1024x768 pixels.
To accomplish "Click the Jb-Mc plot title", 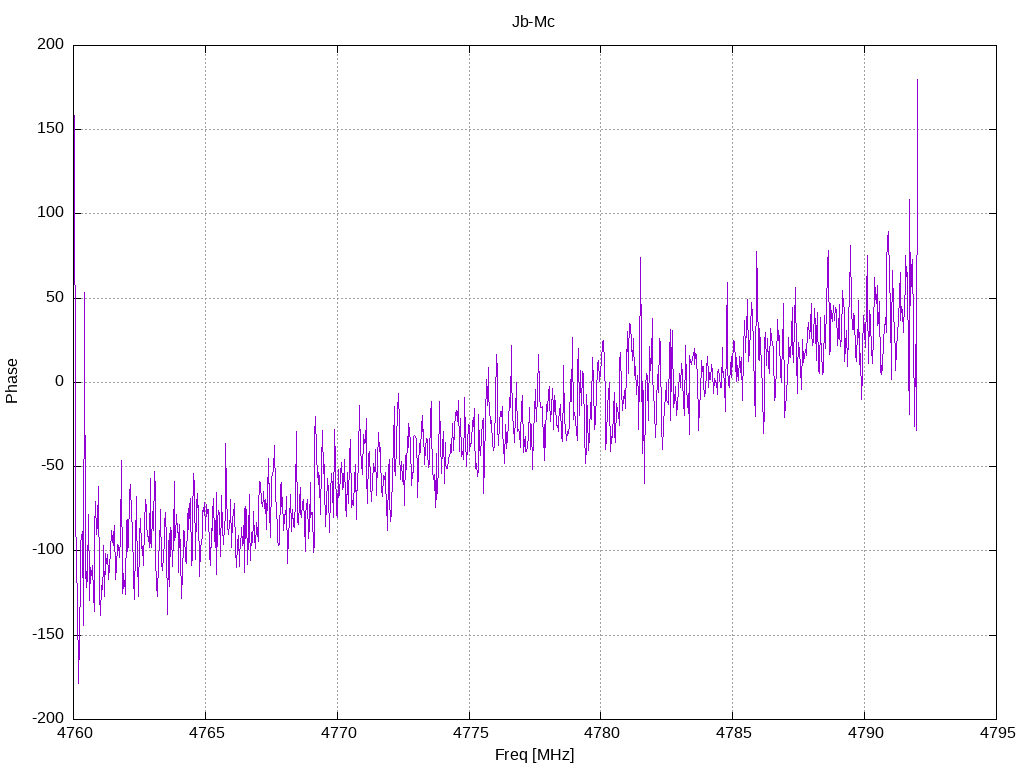I will pos(533,21).
